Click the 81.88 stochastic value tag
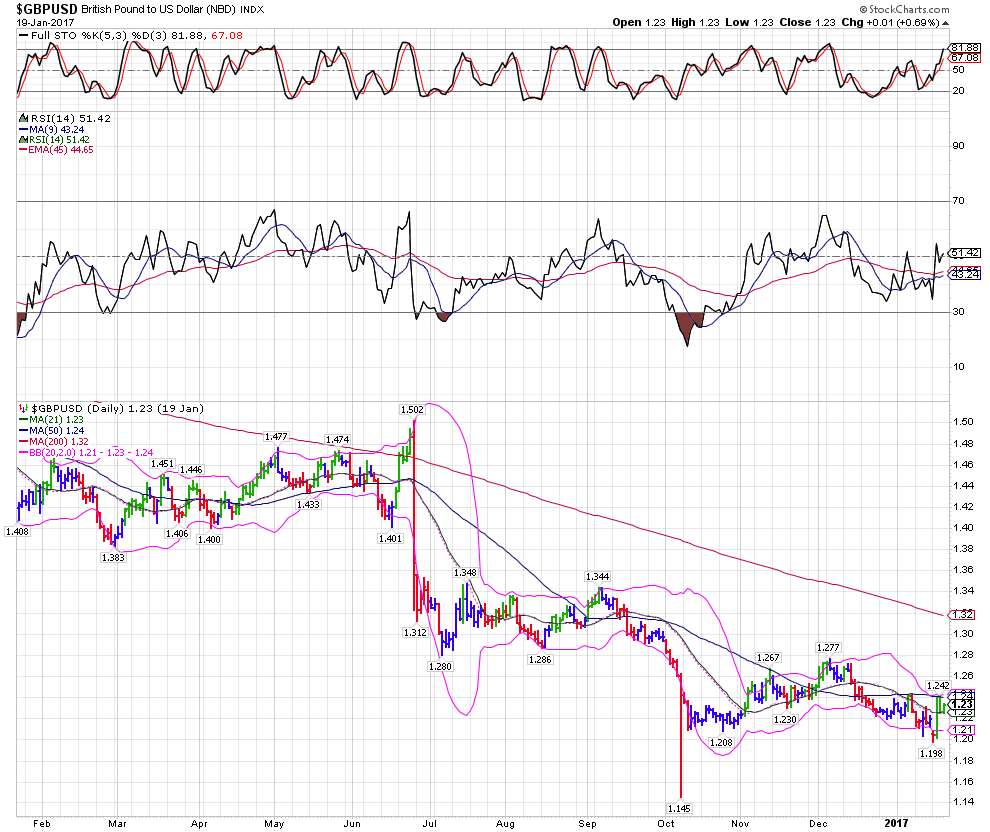Viewport: 990px width, 832px height. click(x=963, y=47)
